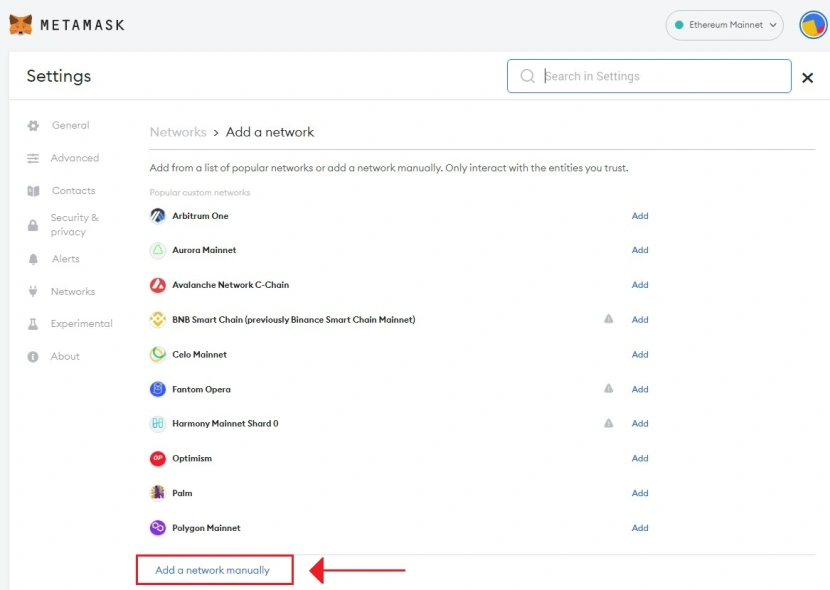Add the Optimism network
Viewport: 830px width, 590px height.
tap(640, 458)
